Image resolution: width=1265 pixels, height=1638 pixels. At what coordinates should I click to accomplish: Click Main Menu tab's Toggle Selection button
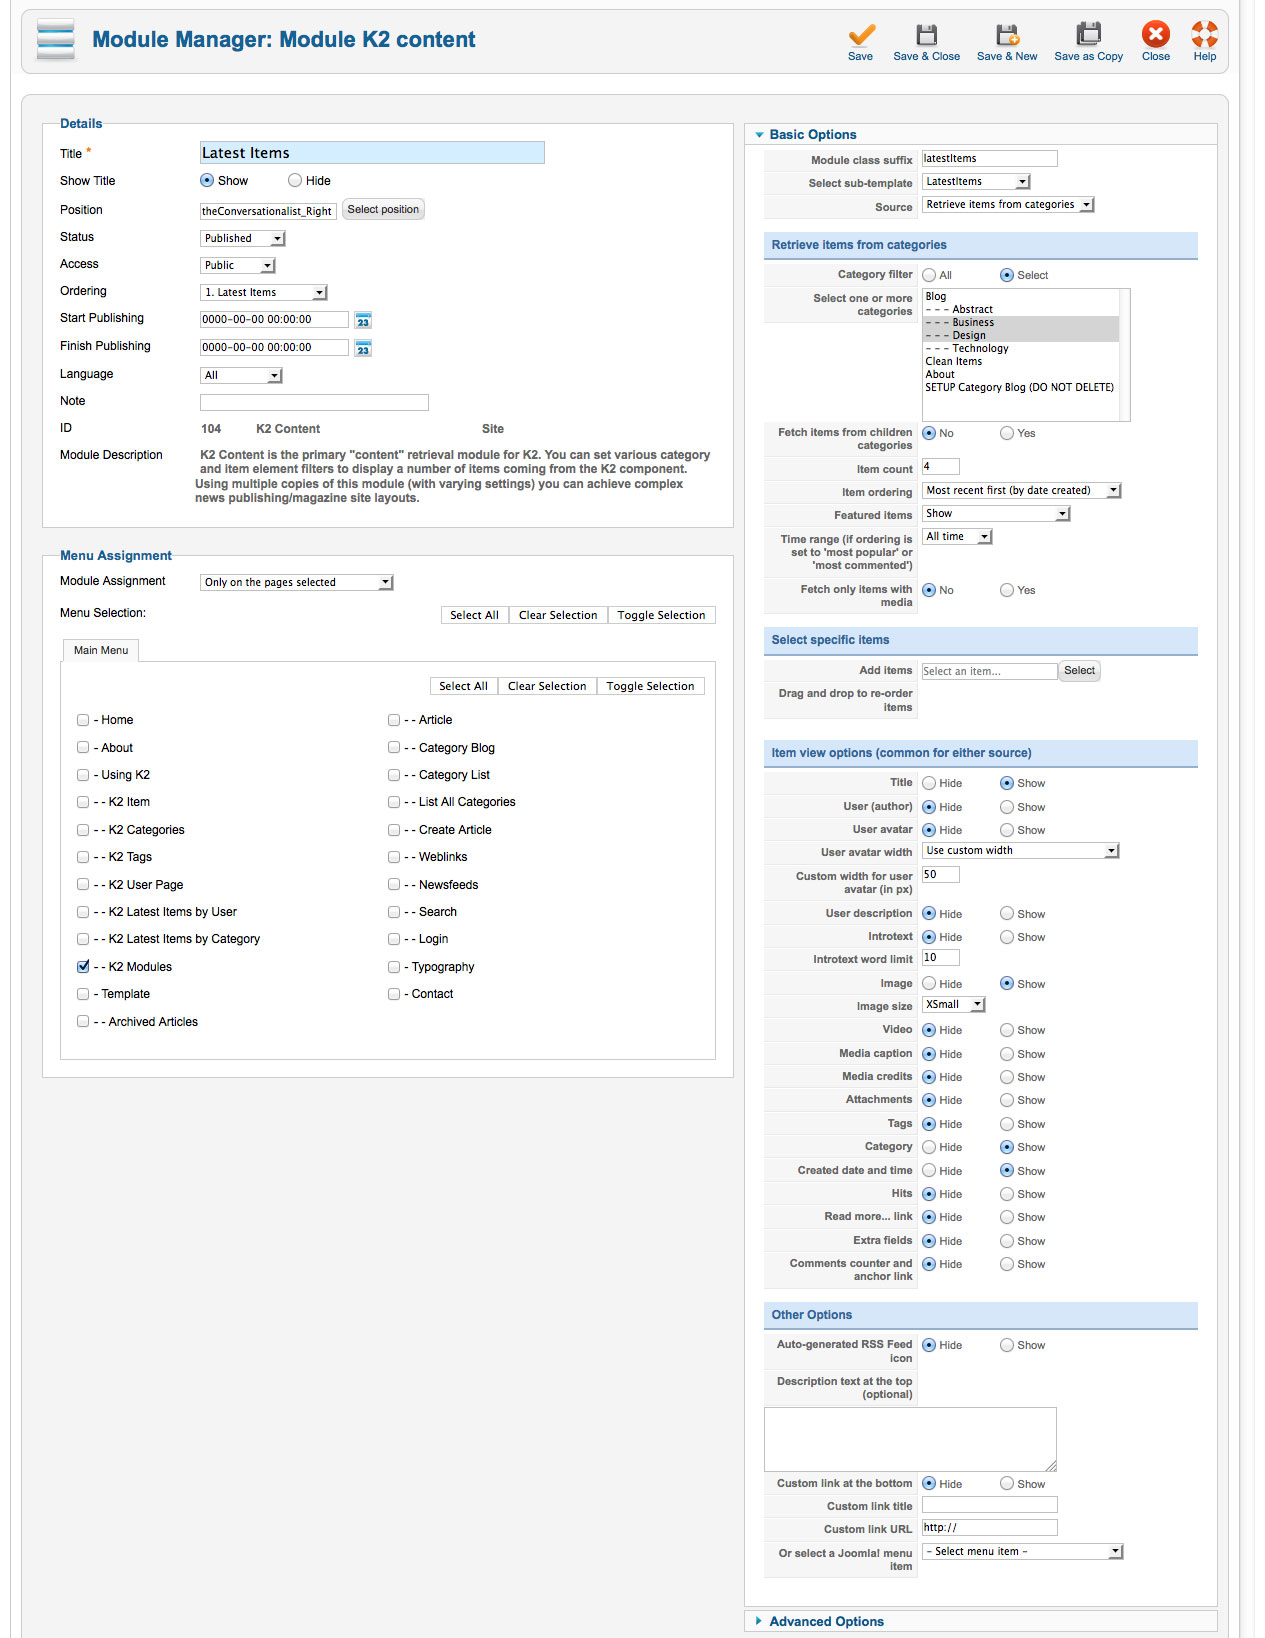point(650,686)
